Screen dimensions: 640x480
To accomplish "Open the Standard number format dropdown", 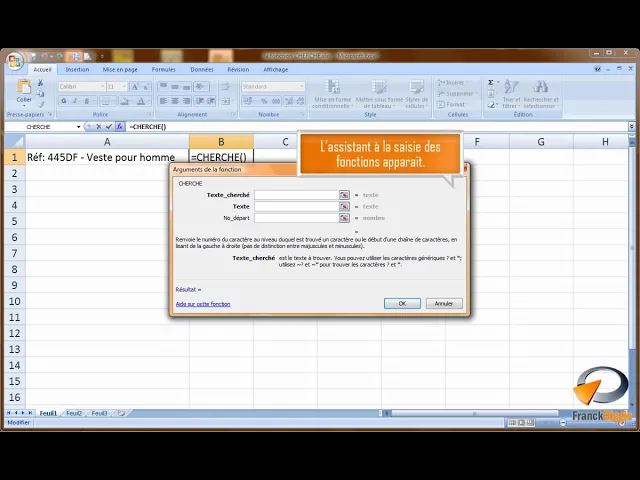I will coord(302,87).
